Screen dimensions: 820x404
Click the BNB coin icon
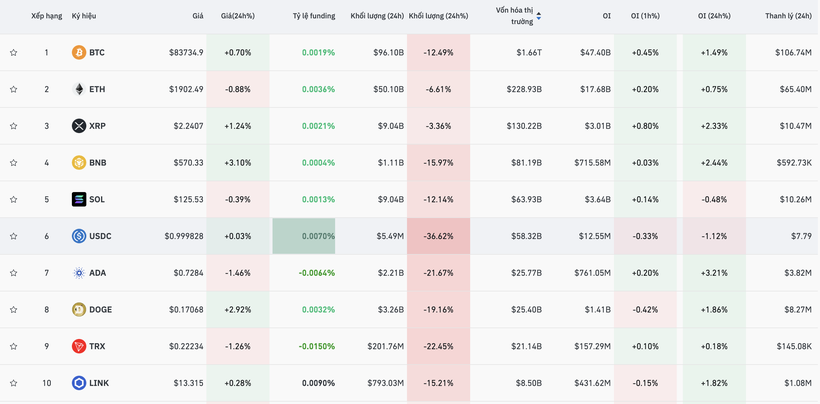[79, 163]
